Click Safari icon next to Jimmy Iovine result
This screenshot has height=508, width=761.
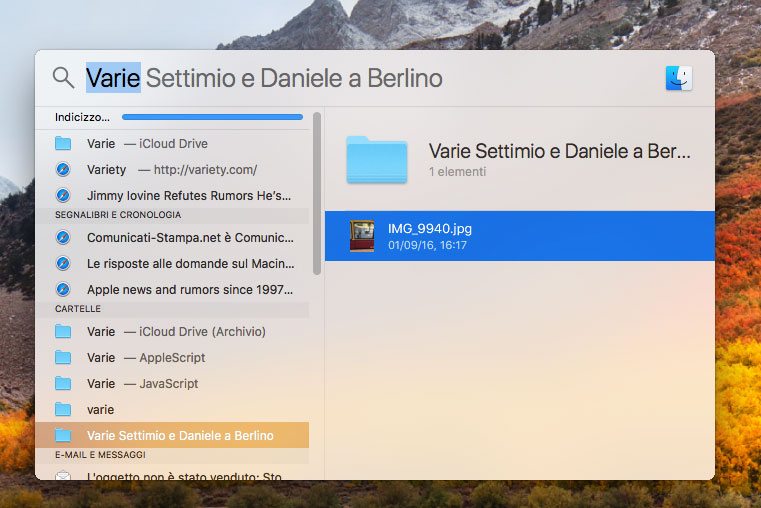tap(63, 195)
